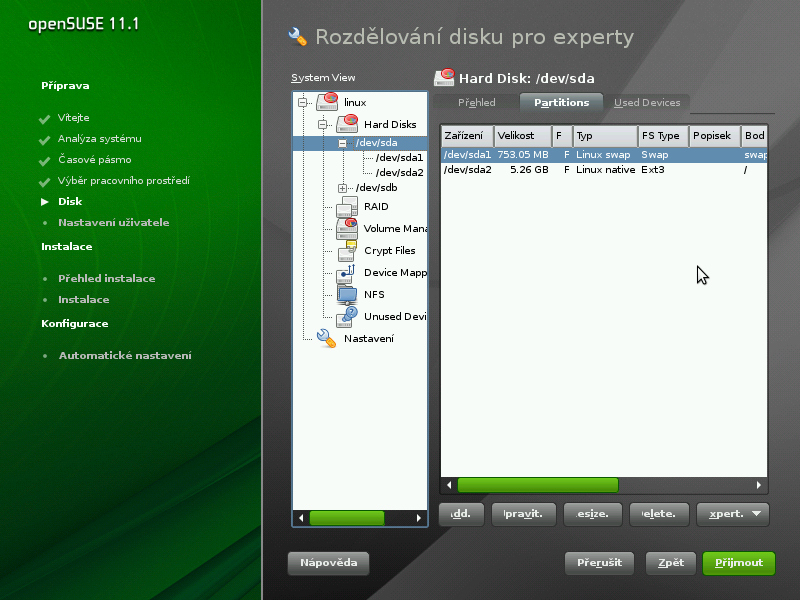800x600 pixels.
Task: Sort by the Typ column header
Action: (x=605, y=136)
